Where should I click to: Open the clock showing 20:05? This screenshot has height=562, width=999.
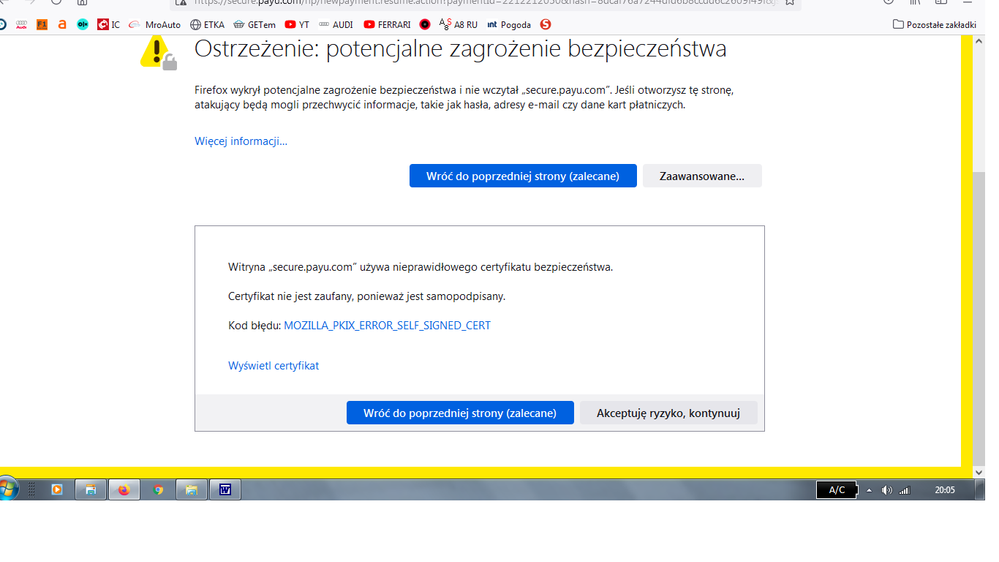[944, 490]
